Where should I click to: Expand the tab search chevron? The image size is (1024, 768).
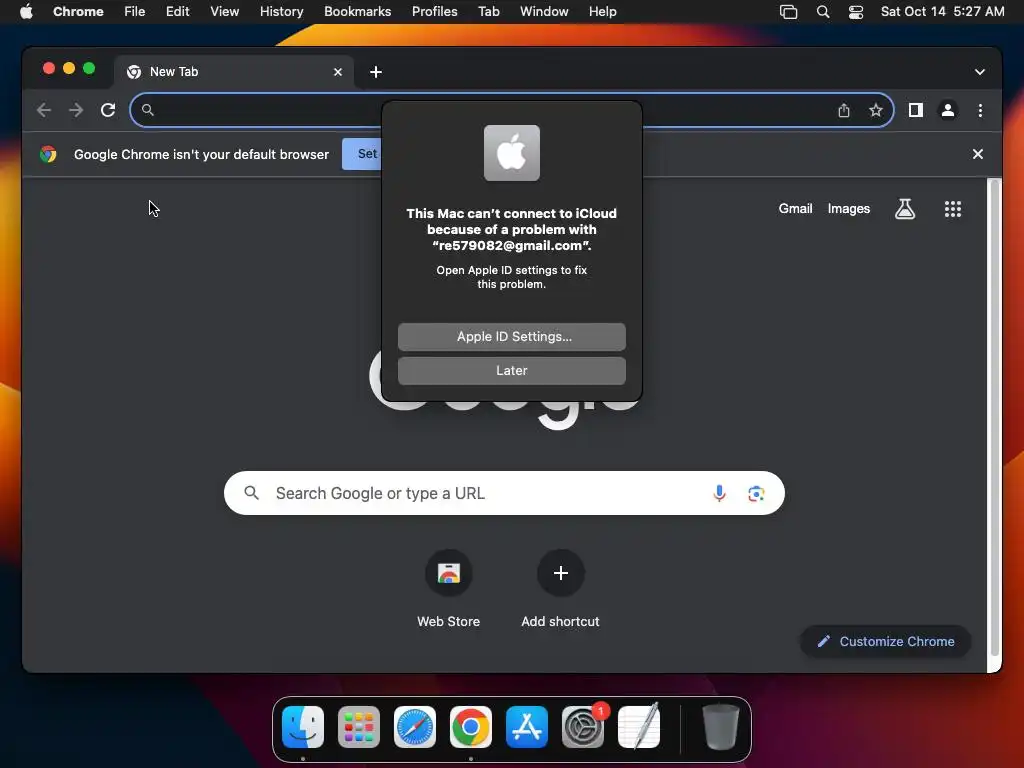tap(980, 72)
